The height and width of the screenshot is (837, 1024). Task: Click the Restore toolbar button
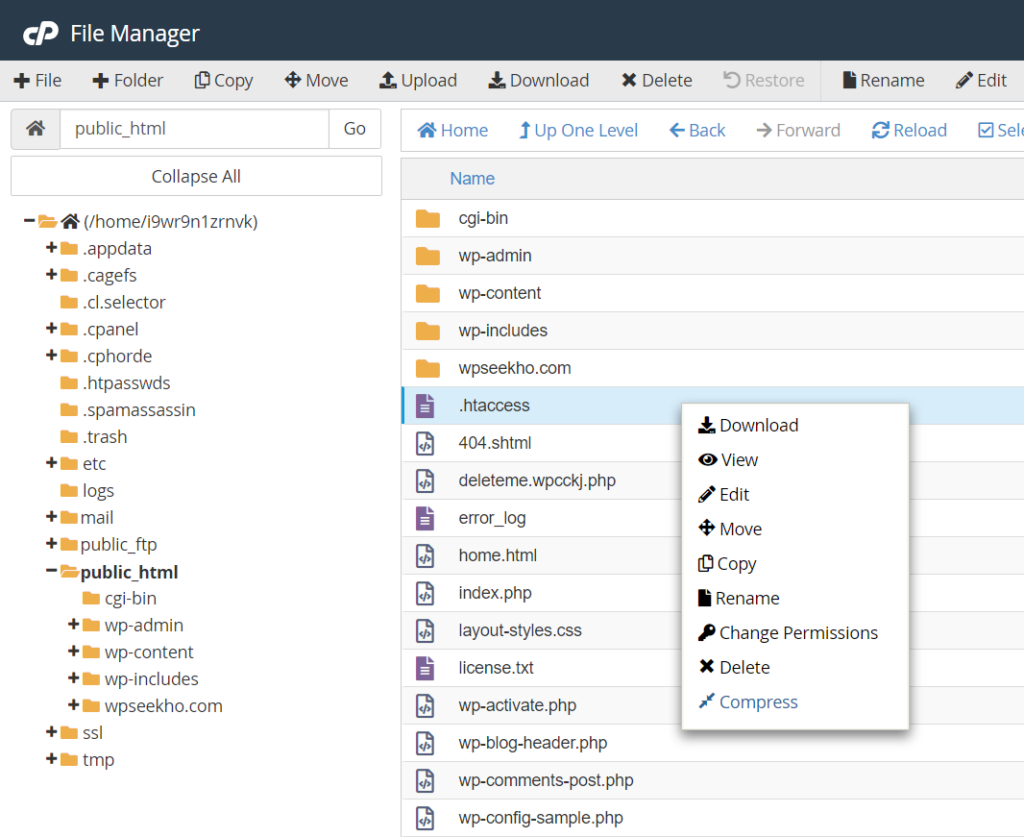[763, 80]
